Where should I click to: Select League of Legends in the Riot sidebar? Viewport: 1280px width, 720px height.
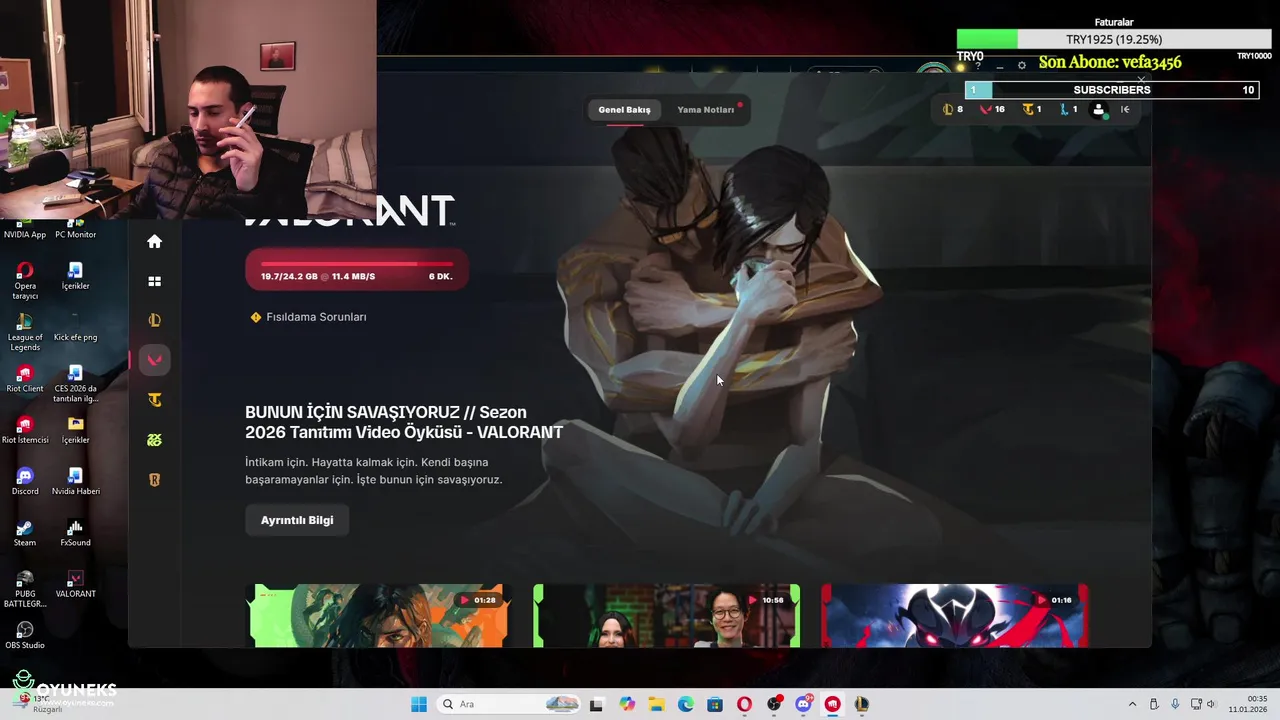pos(154,321)
